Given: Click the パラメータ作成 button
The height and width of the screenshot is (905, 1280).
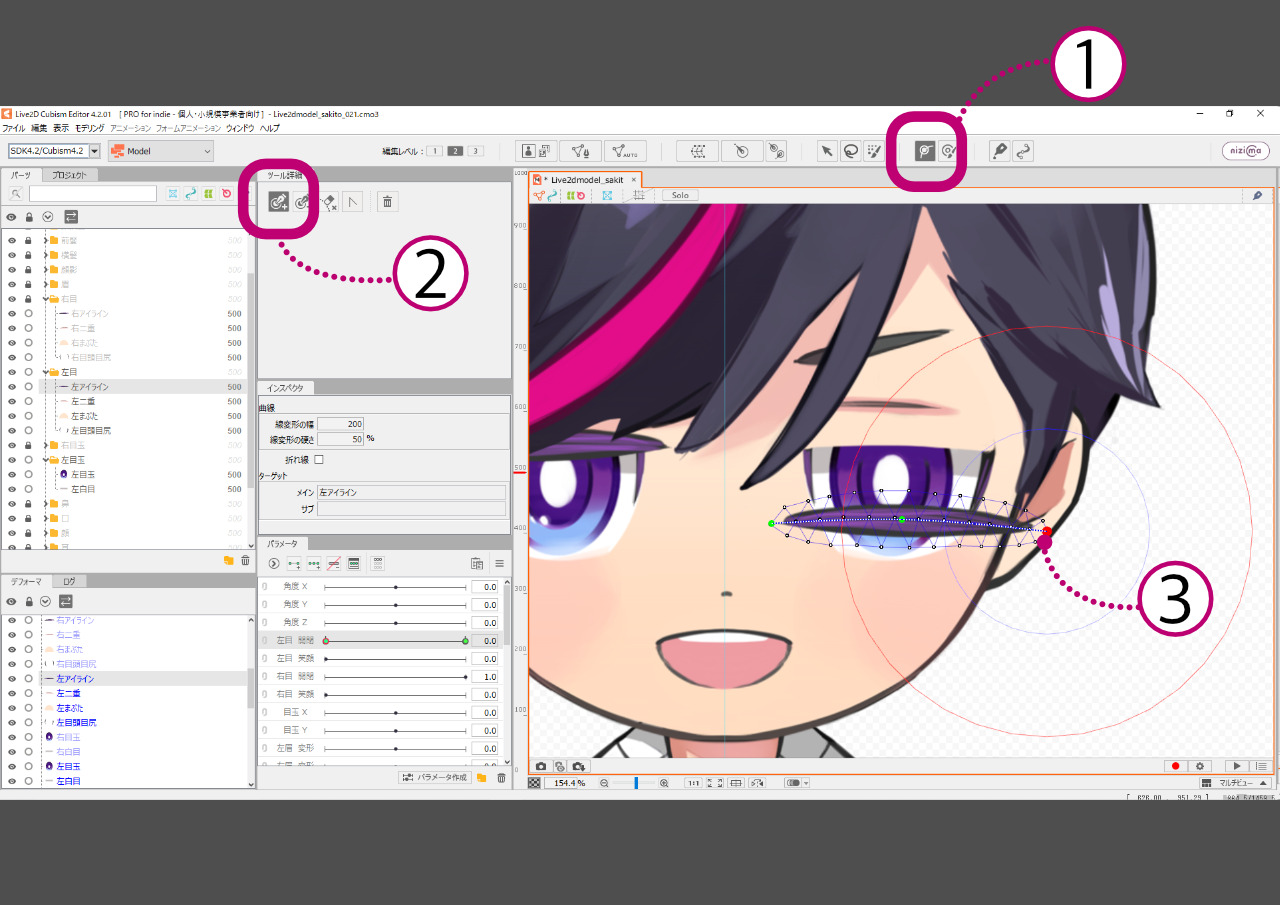Looking at the screenshot, I should [434, 777].
